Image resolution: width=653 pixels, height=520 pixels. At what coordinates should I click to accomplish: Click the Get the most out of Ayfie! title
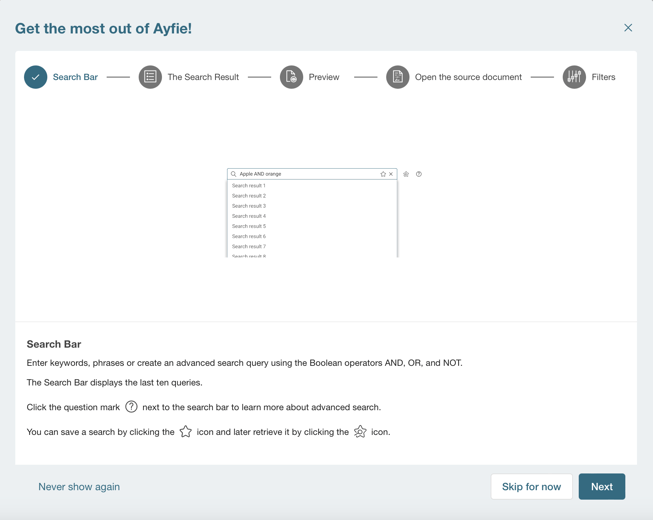(x=103, y=28)
